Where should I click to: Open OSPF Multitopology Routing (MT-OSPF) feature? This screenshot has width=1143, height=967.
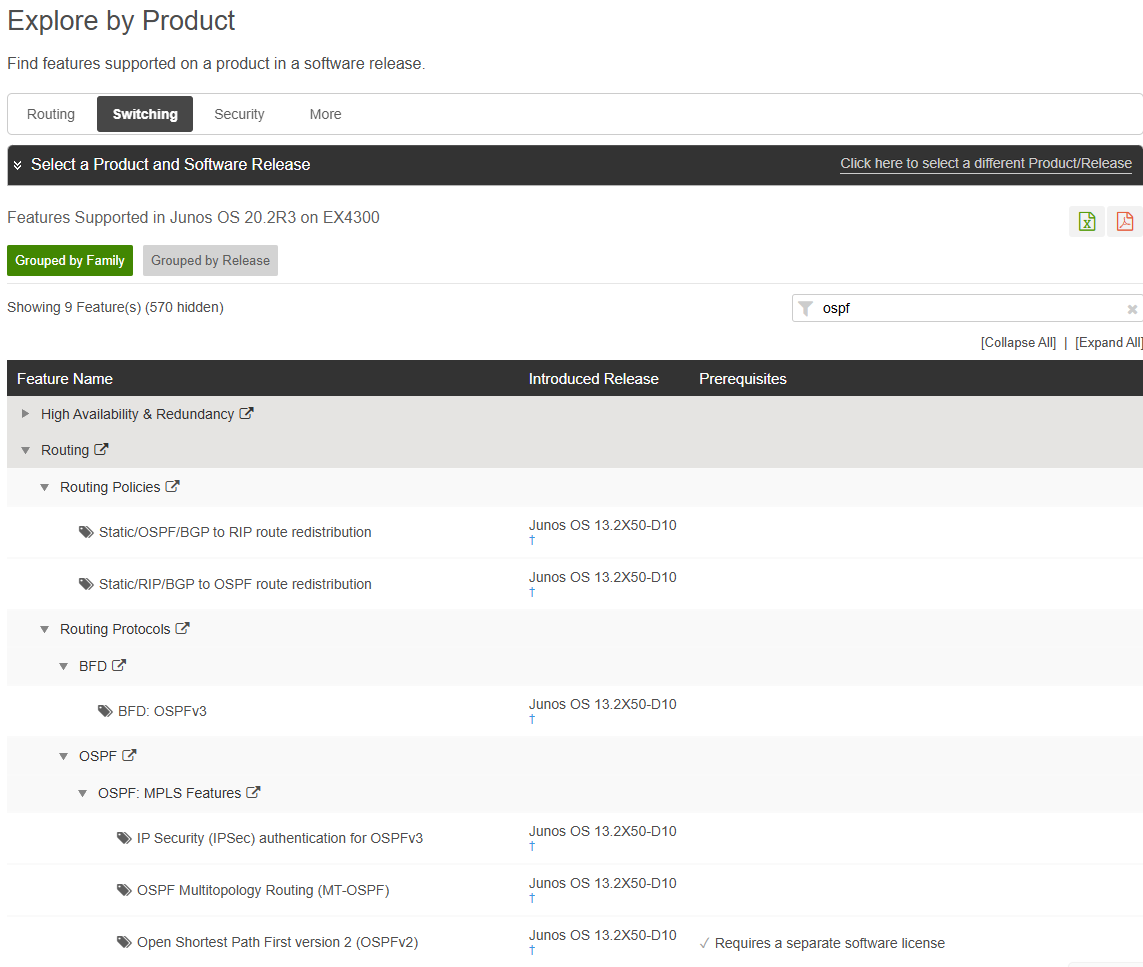[262, 890]
